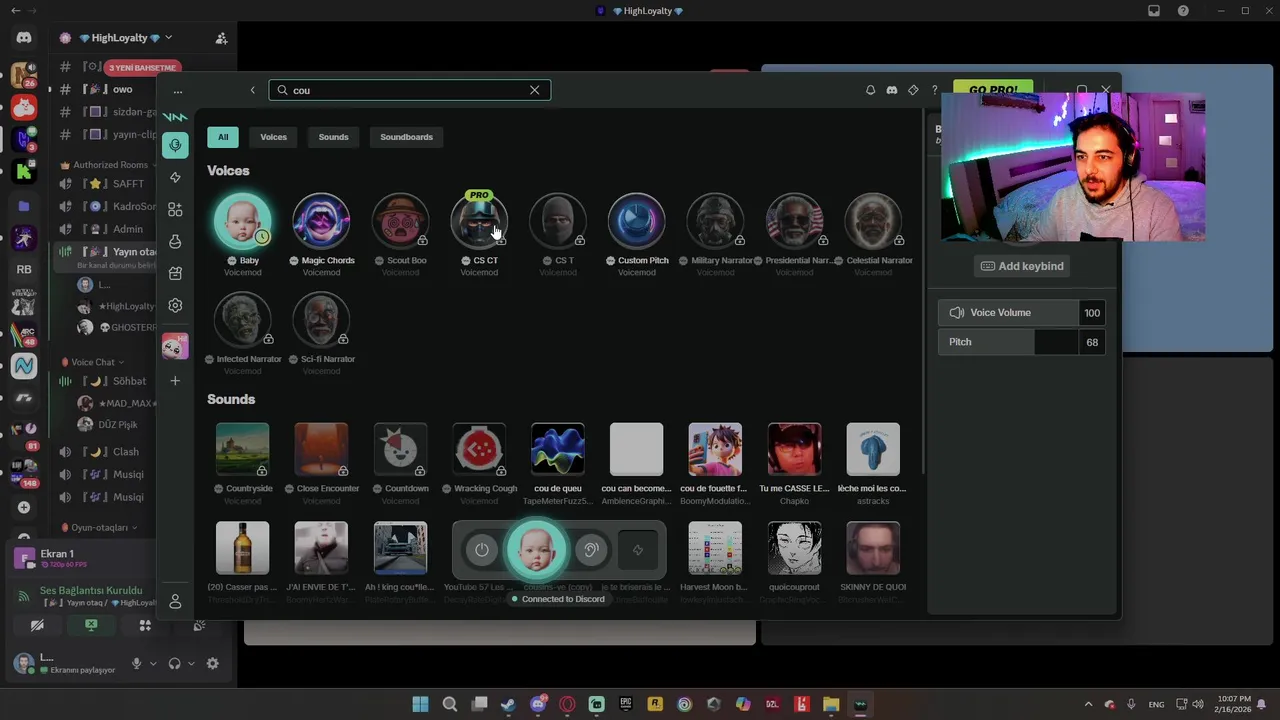Select the Infected Narrator voice

pyautogui.click(x=243, y=320)
